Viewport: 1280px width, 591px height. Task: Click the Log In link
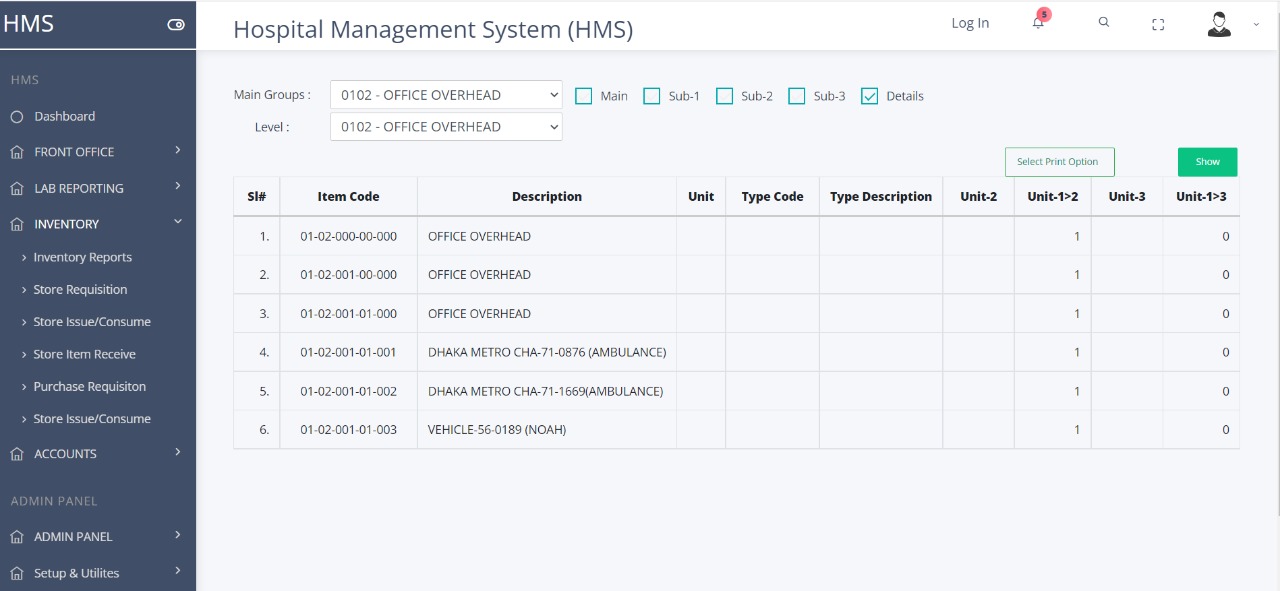tap(969, 22)
